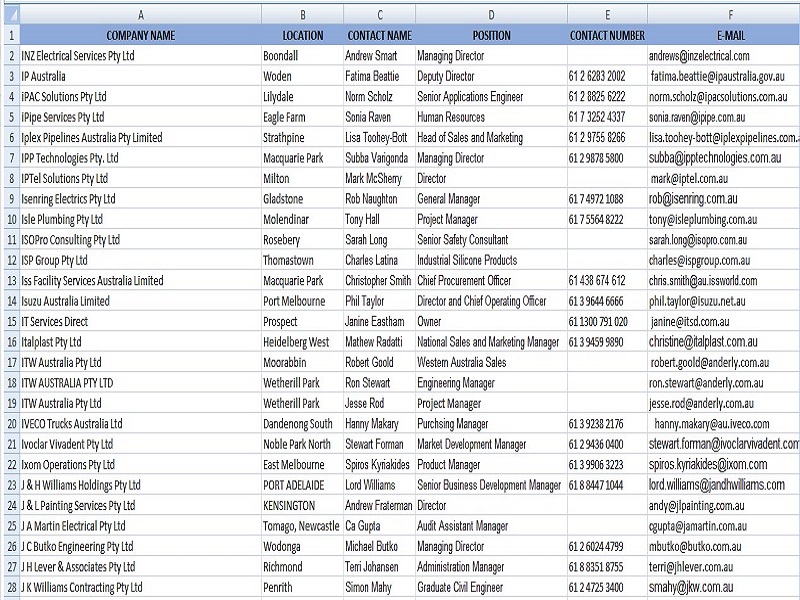Select the Senior Applications Engineer cell
The width and height of the screenshot is (800, 600).
(491, 96)
